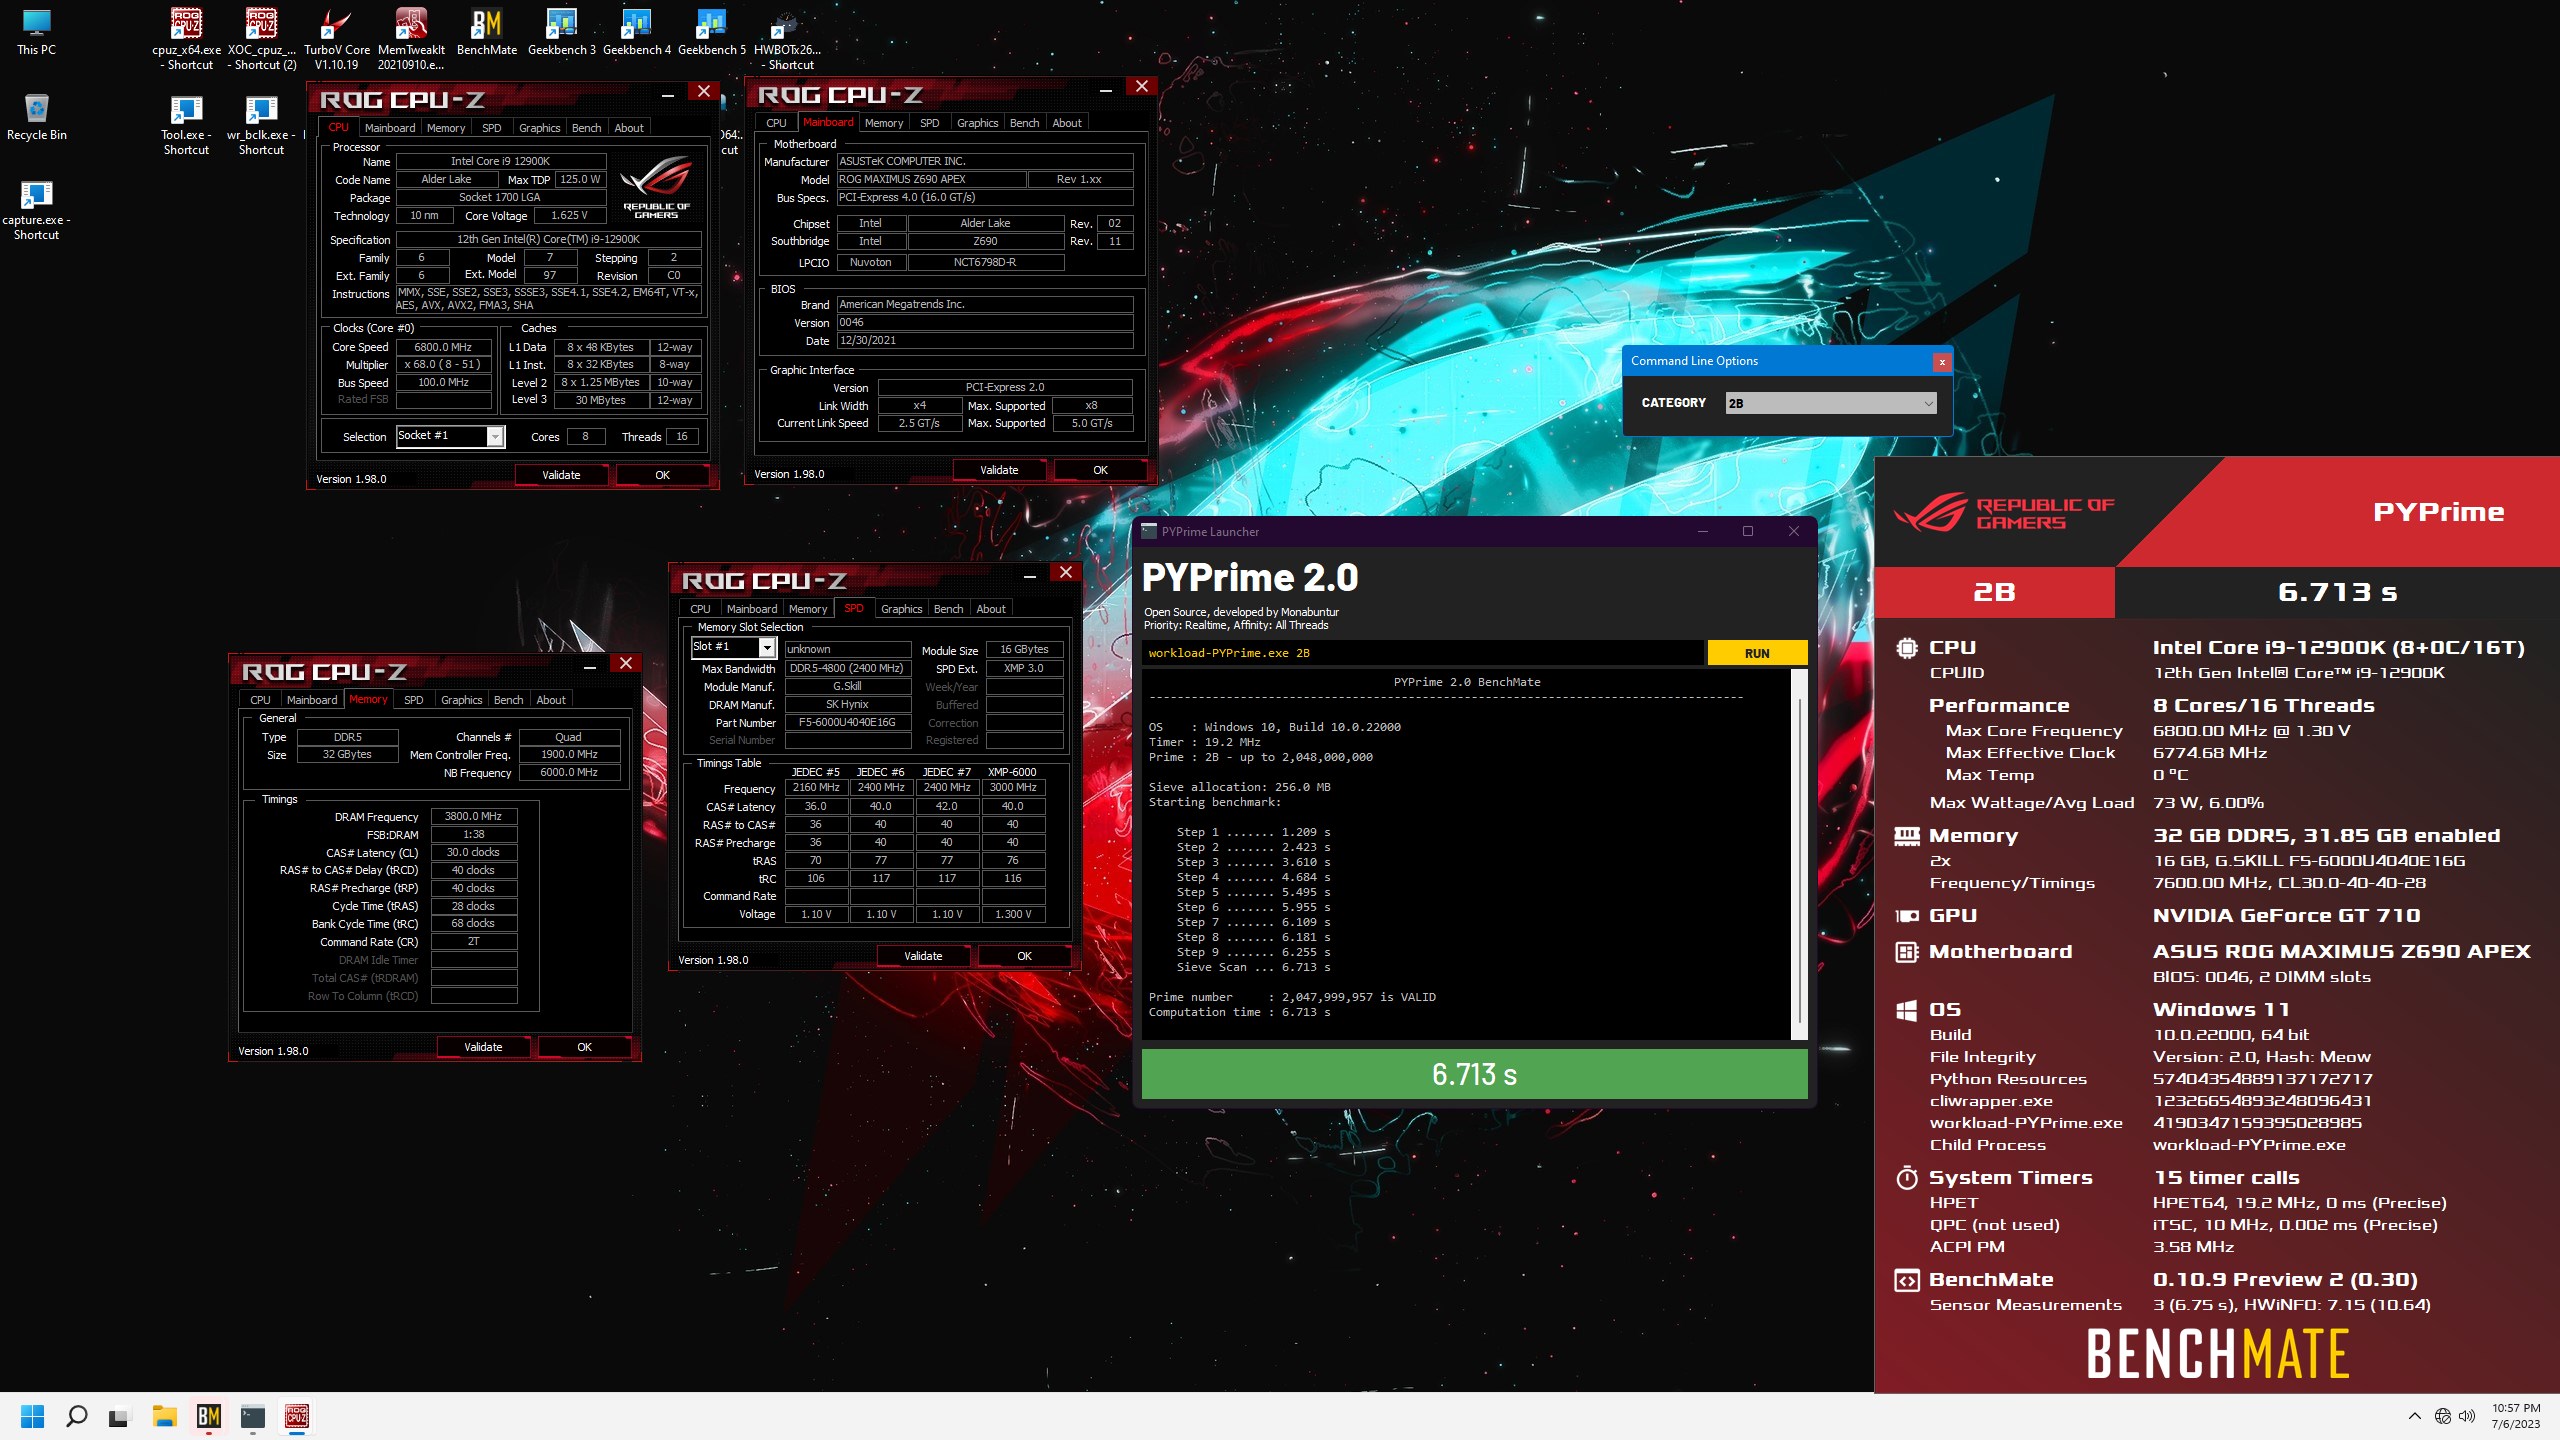Click OK in Mainboard window

[x=1100, y=470]
